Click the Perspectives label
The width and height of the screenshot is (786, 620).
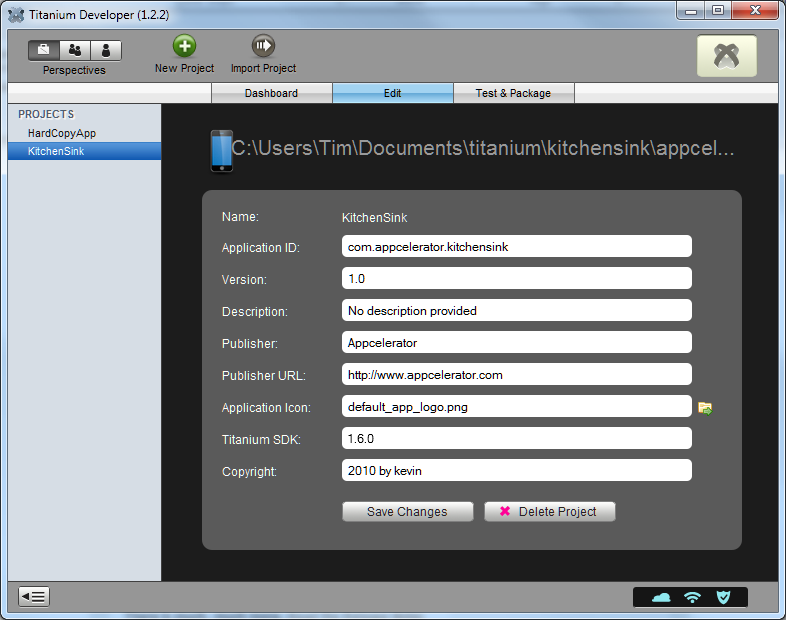click(x=74, y=70)
